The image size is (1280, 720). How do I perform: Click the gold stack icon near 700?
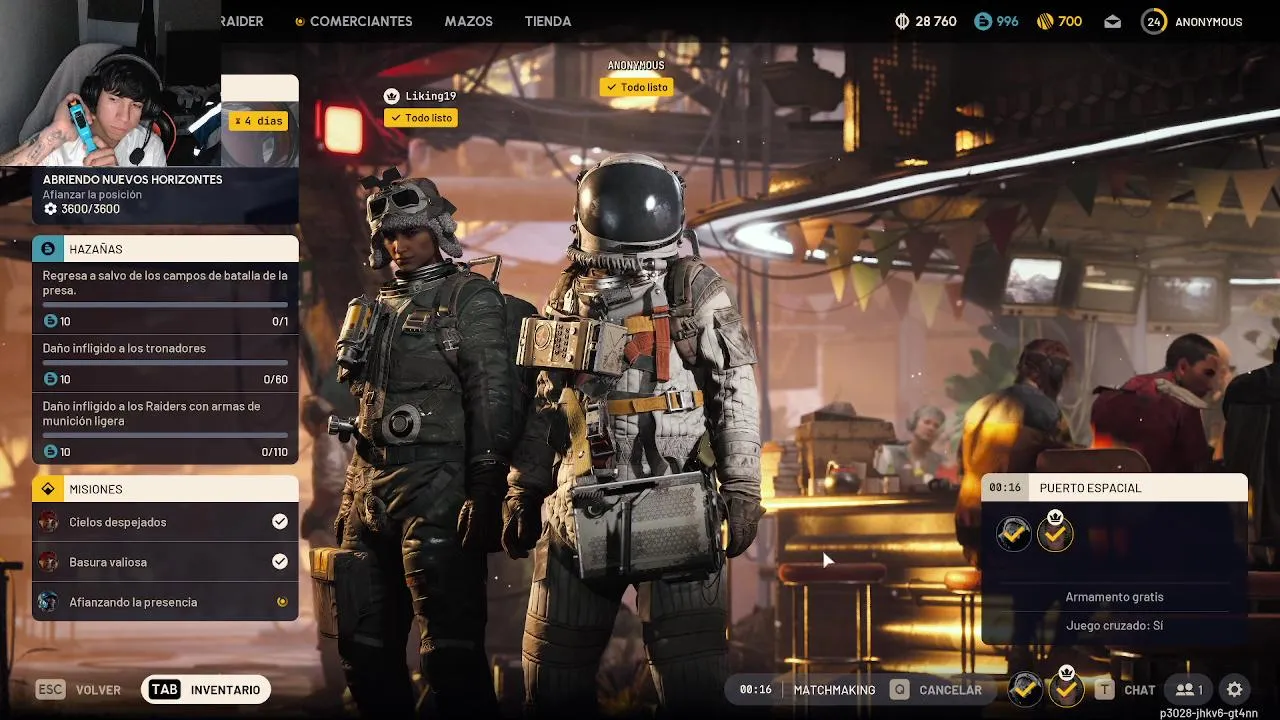tap(1045, 21)
